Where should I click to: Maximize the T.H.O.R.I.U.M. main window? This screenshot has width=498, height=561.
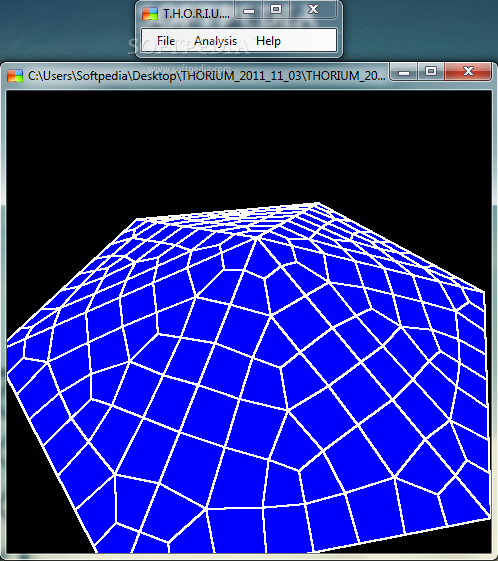[x=276, y=10]
